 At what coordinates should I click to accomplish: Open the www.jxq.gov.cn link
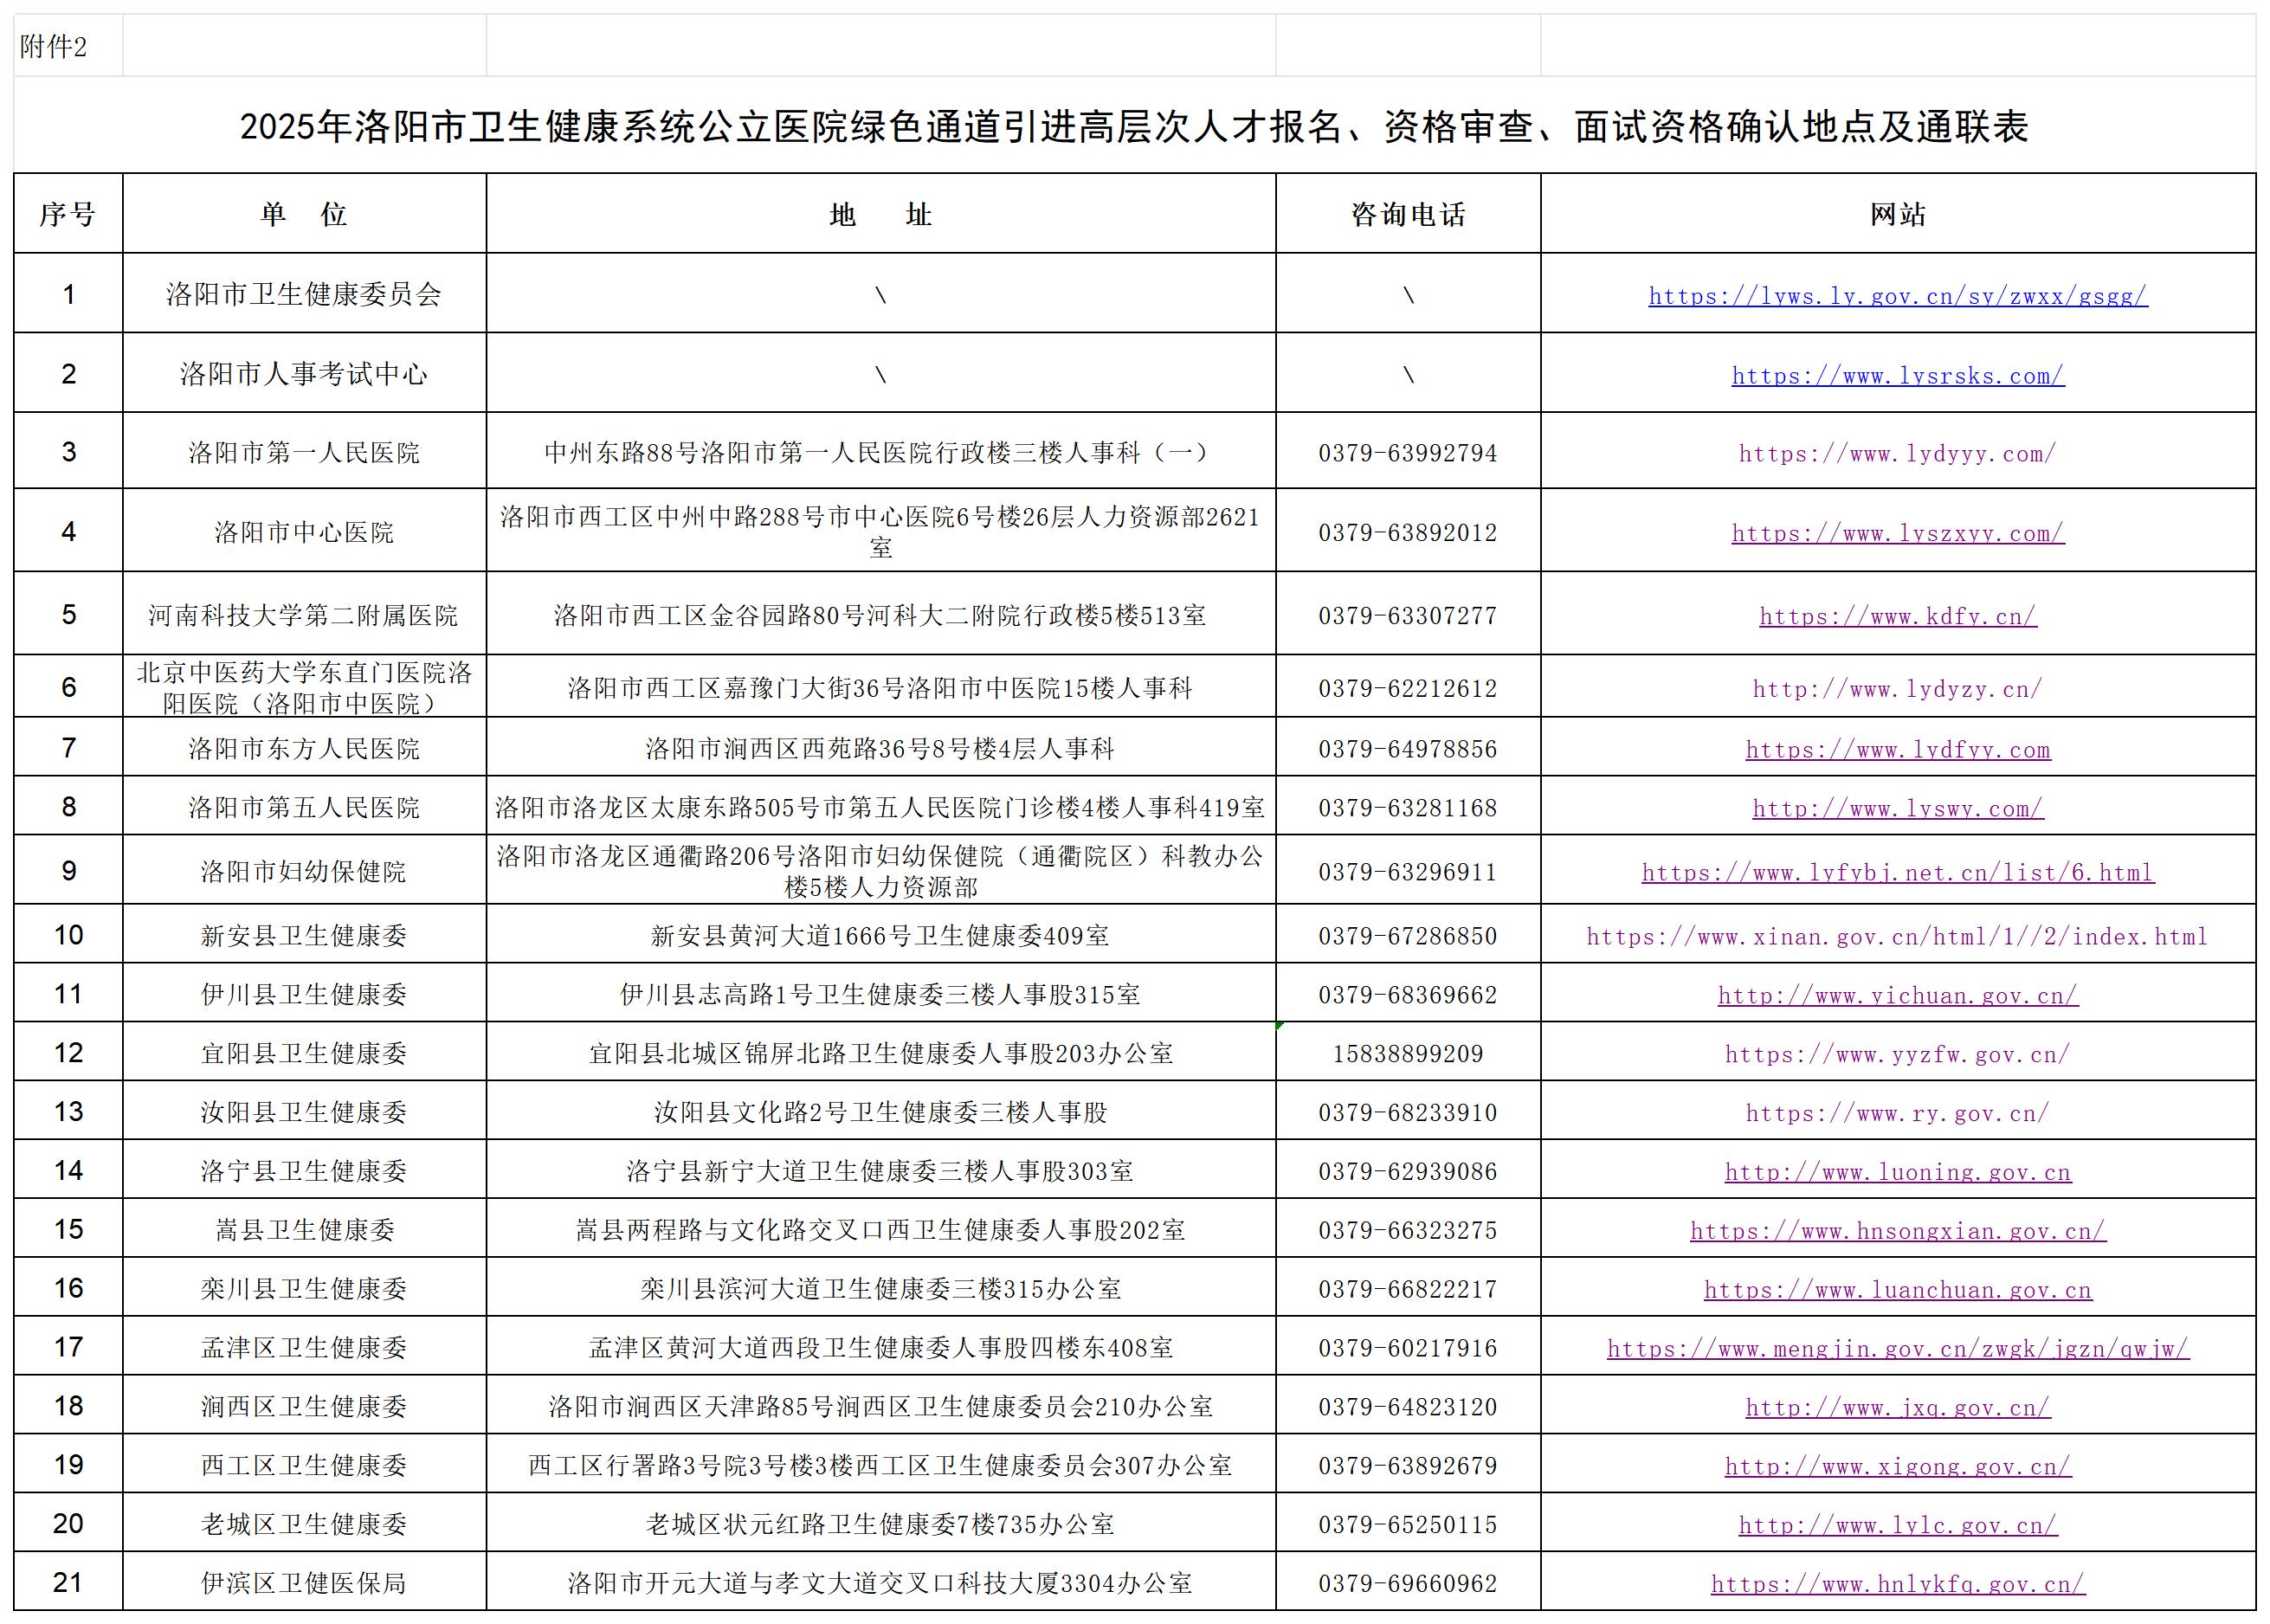click(x=1897, y=1408)
